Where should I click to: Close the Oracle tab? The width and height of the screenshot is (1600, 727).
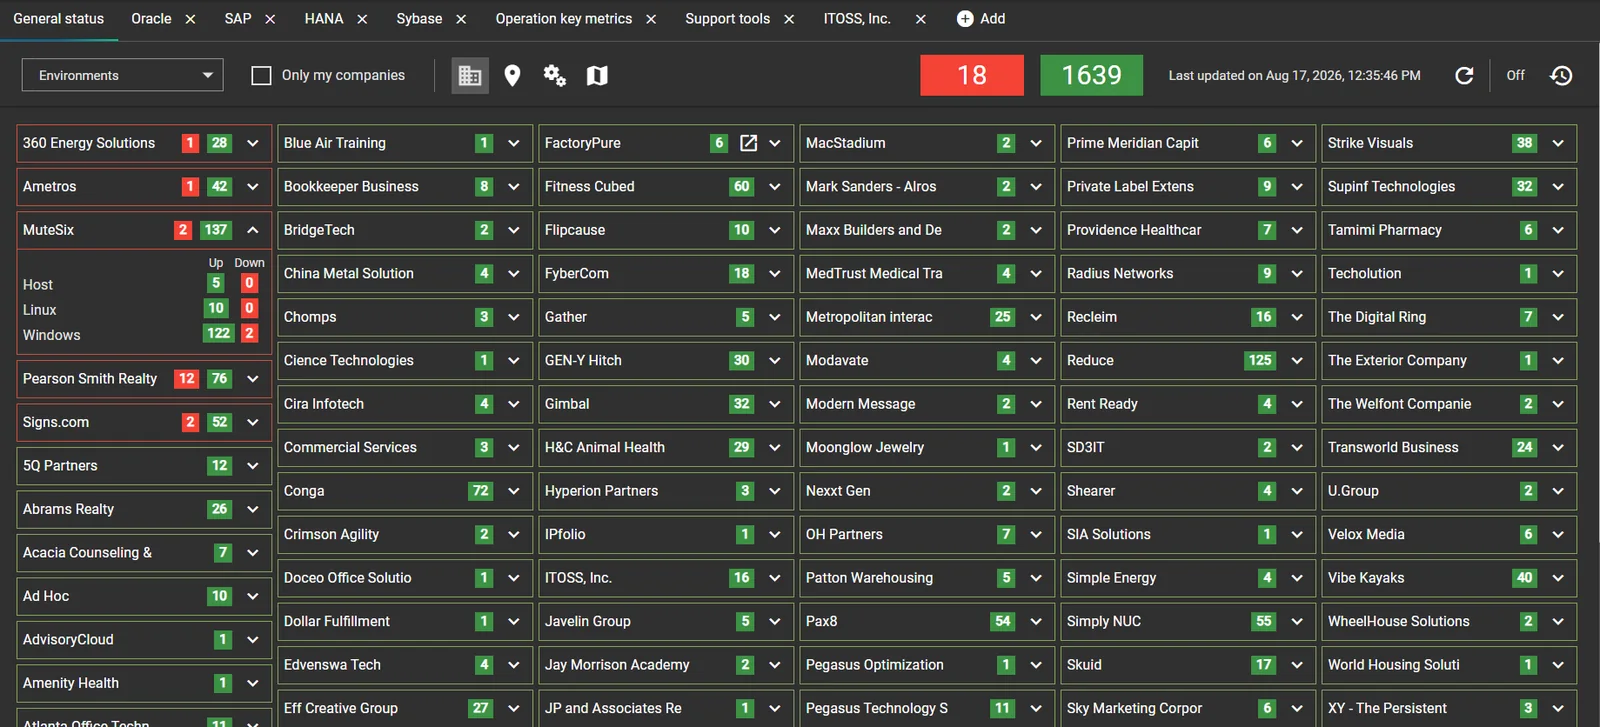[x=190, y=19]
